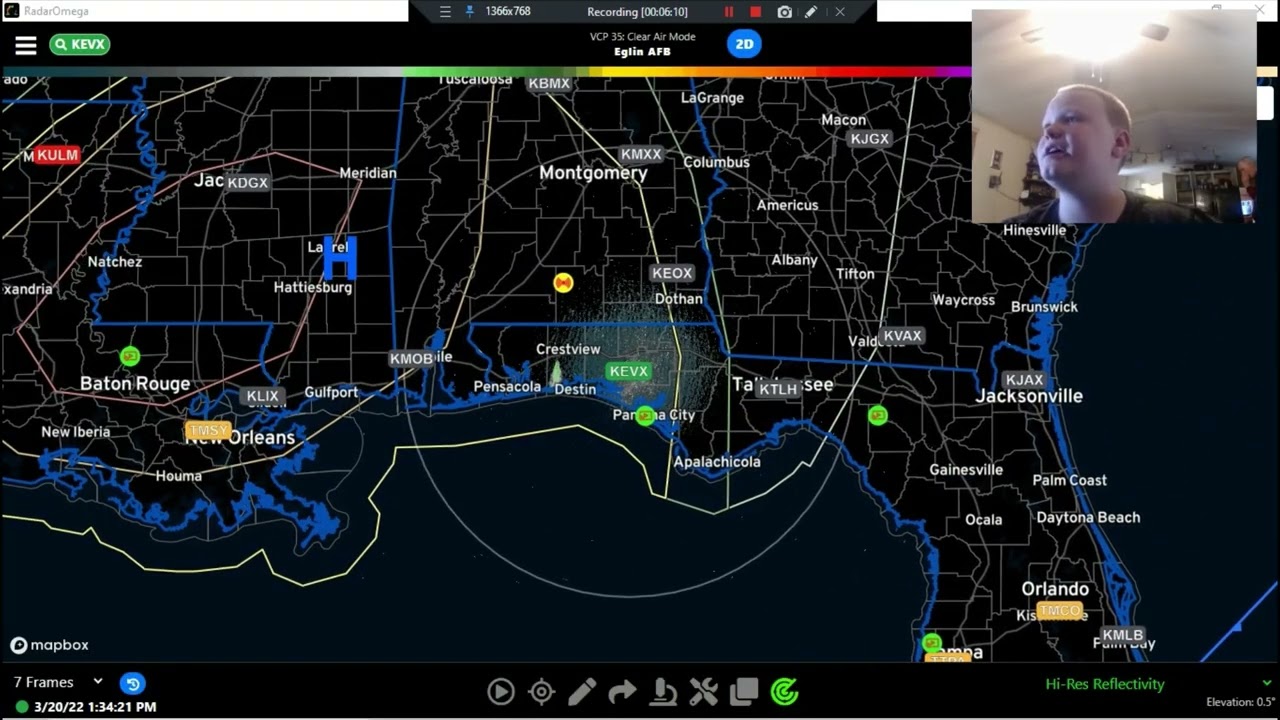Select the KBMX radar site
This screenshot has width=1280, height=720.
549,84
